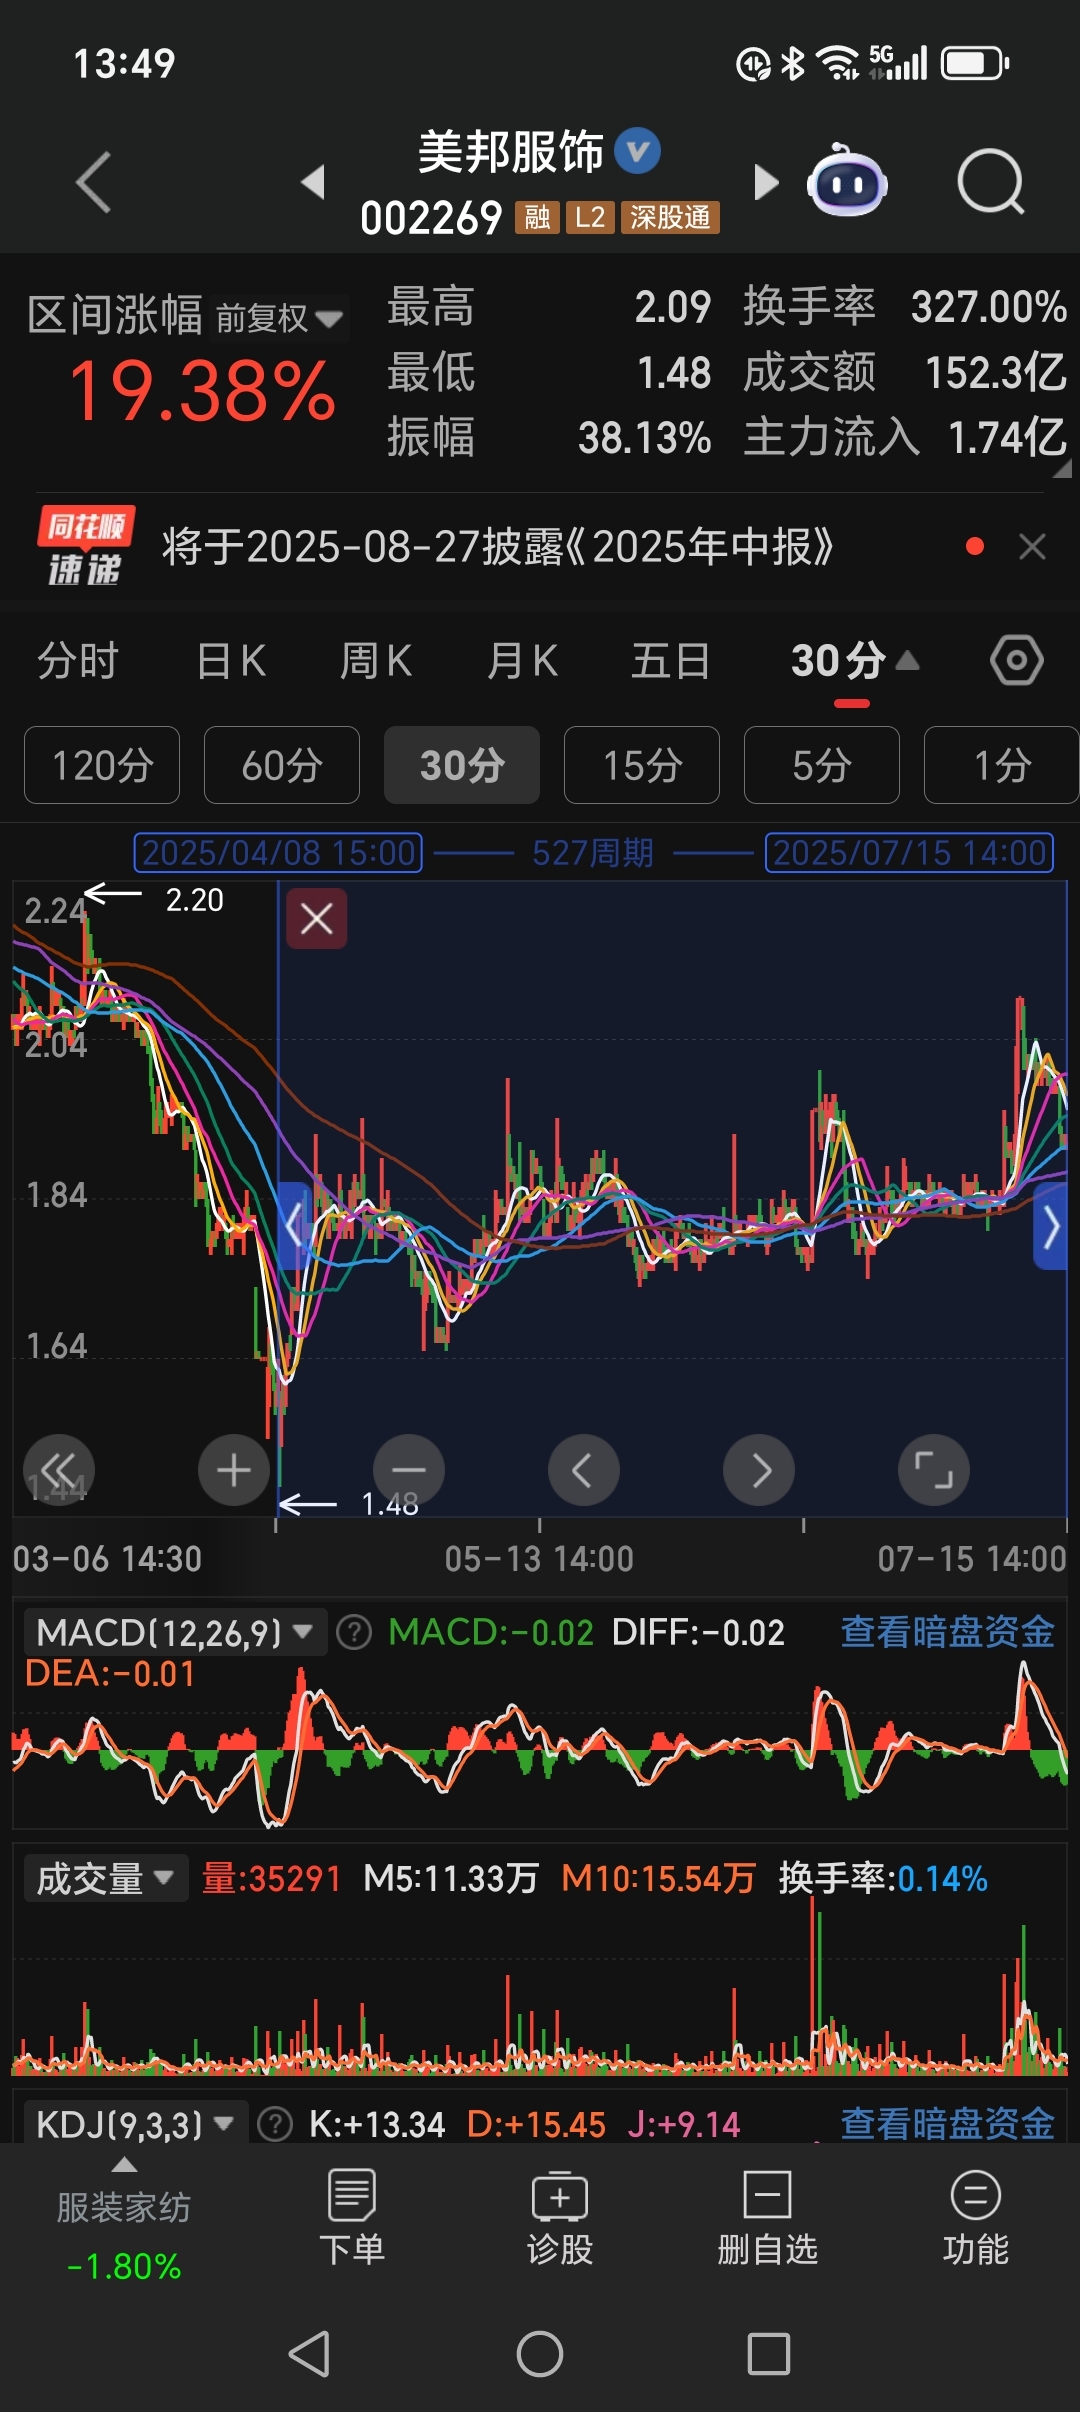Viewport: 1080px width, 2412px height.
Task: Expand stats panel corner triangle
Action: [x=1062, y=470]
